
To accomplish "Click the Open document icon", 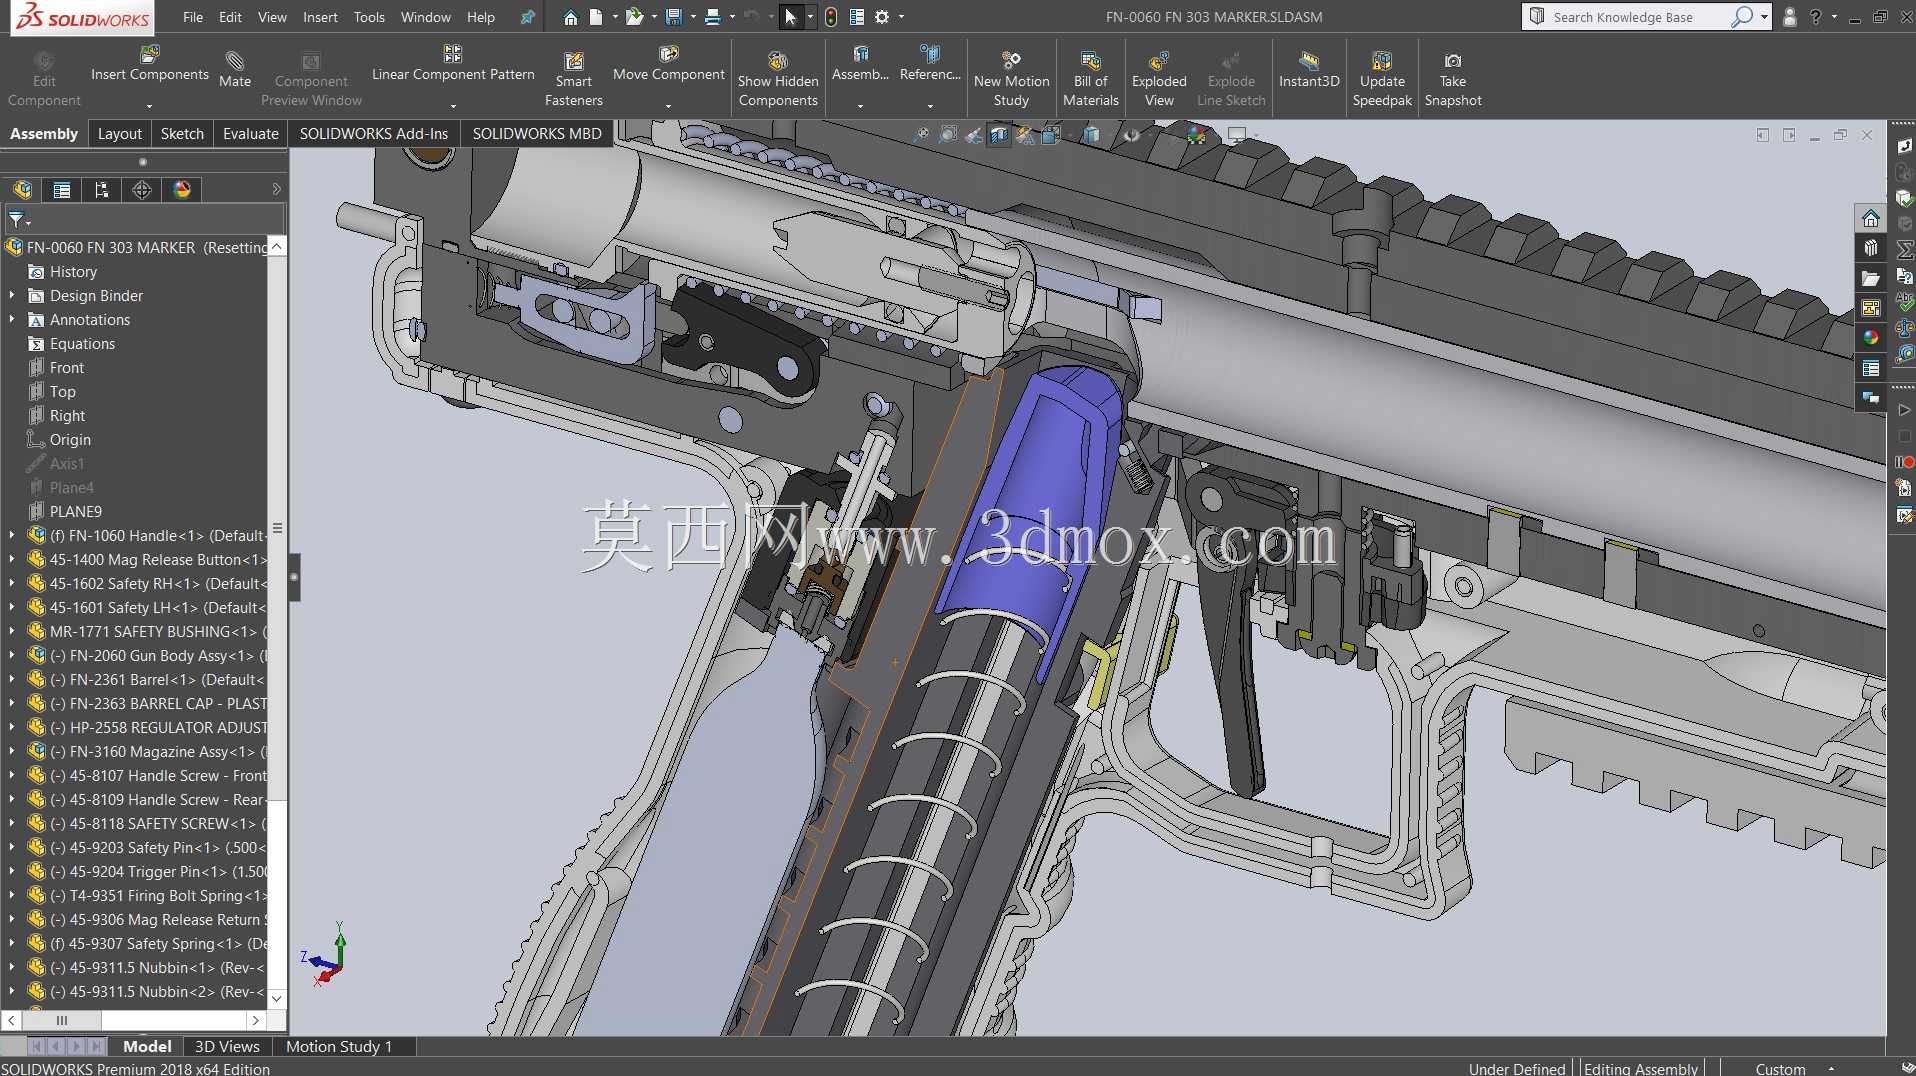I will pos(634,17).
